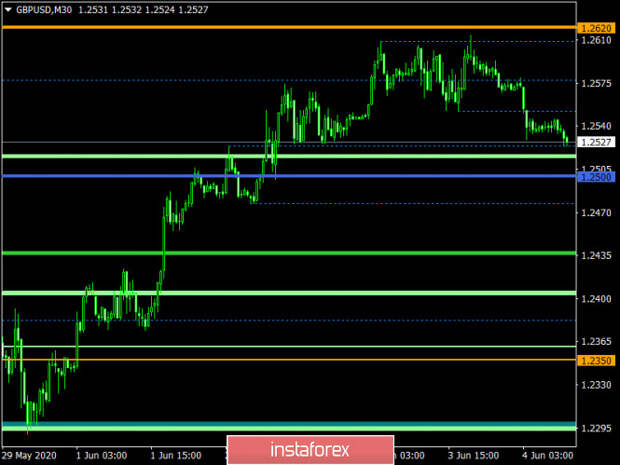The image size is (620, 465).
Task: Click the 1.2330 price scale value
Action: click(x=596, y=385)
